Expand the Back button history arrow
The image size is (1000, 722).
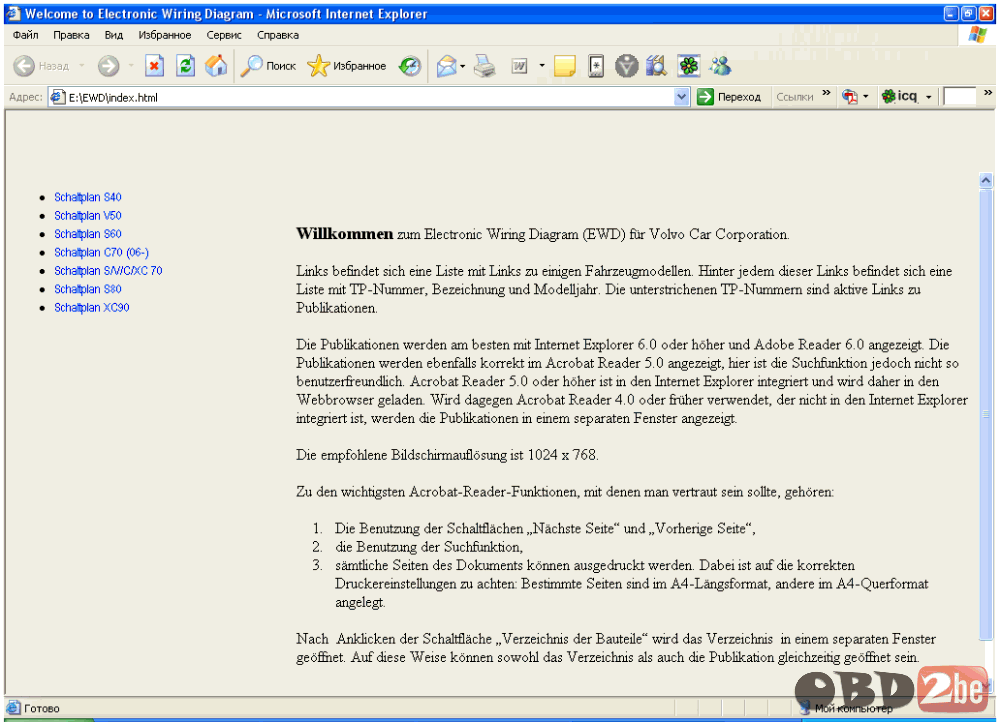82,66
